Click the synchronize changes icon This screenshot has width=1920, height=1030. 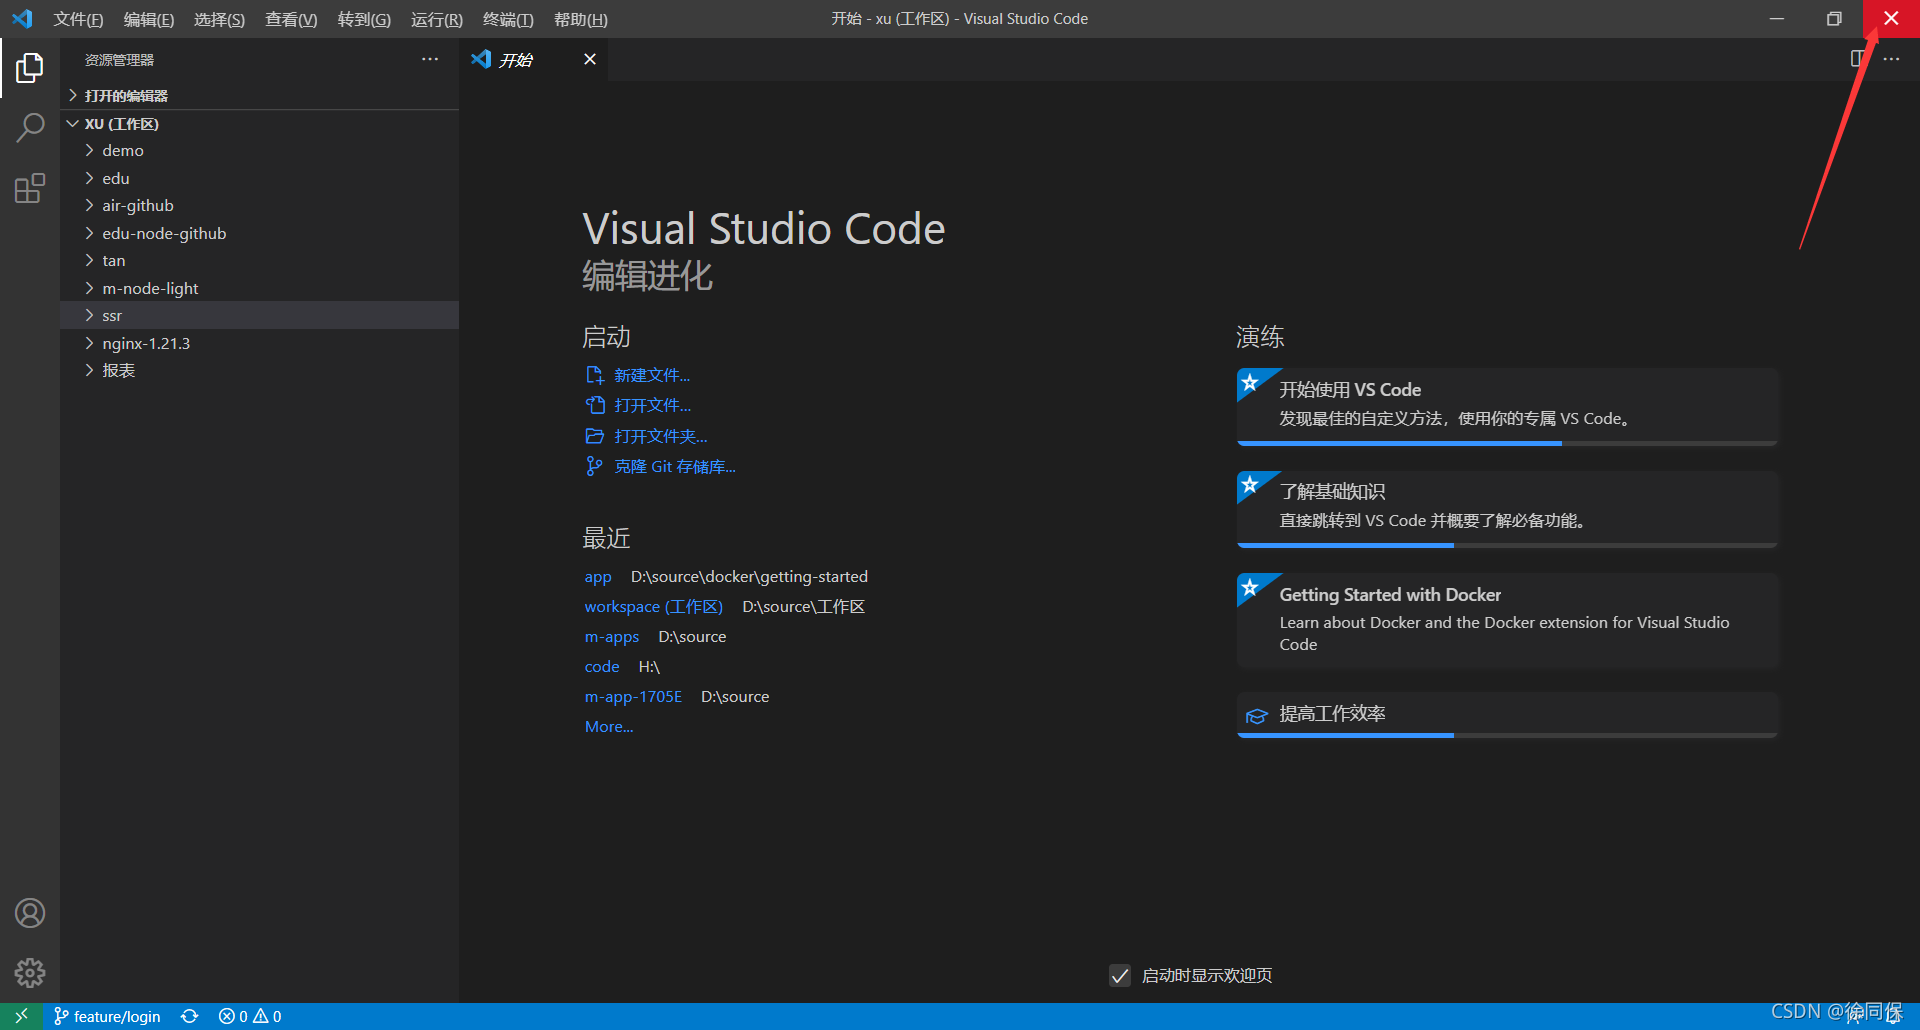(x=190, y=1016)
